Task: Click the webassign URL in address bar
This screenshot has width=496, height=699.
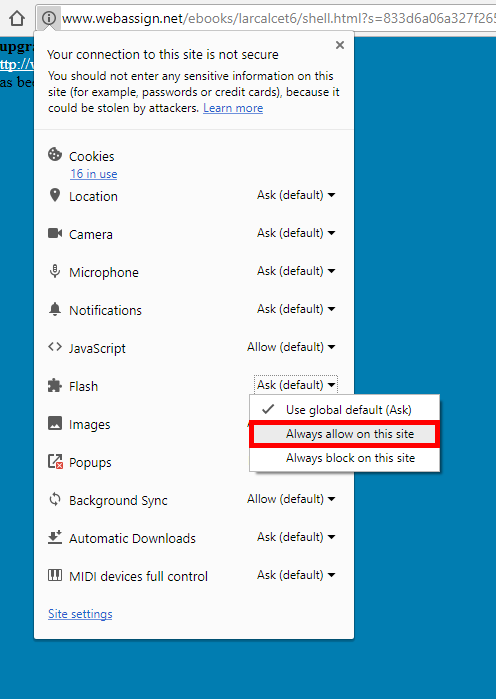Action: click(x=279, y=18)
